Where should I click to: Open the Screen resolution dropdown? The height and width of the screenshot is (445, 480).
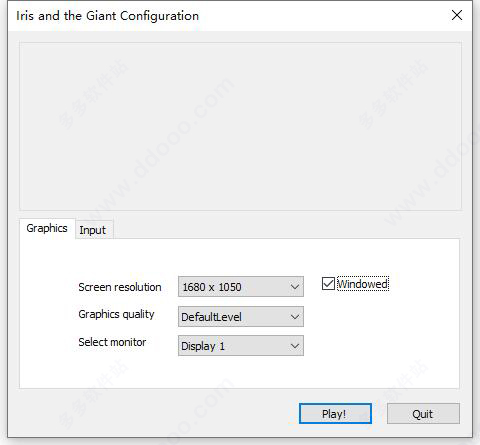pos(241,287)
